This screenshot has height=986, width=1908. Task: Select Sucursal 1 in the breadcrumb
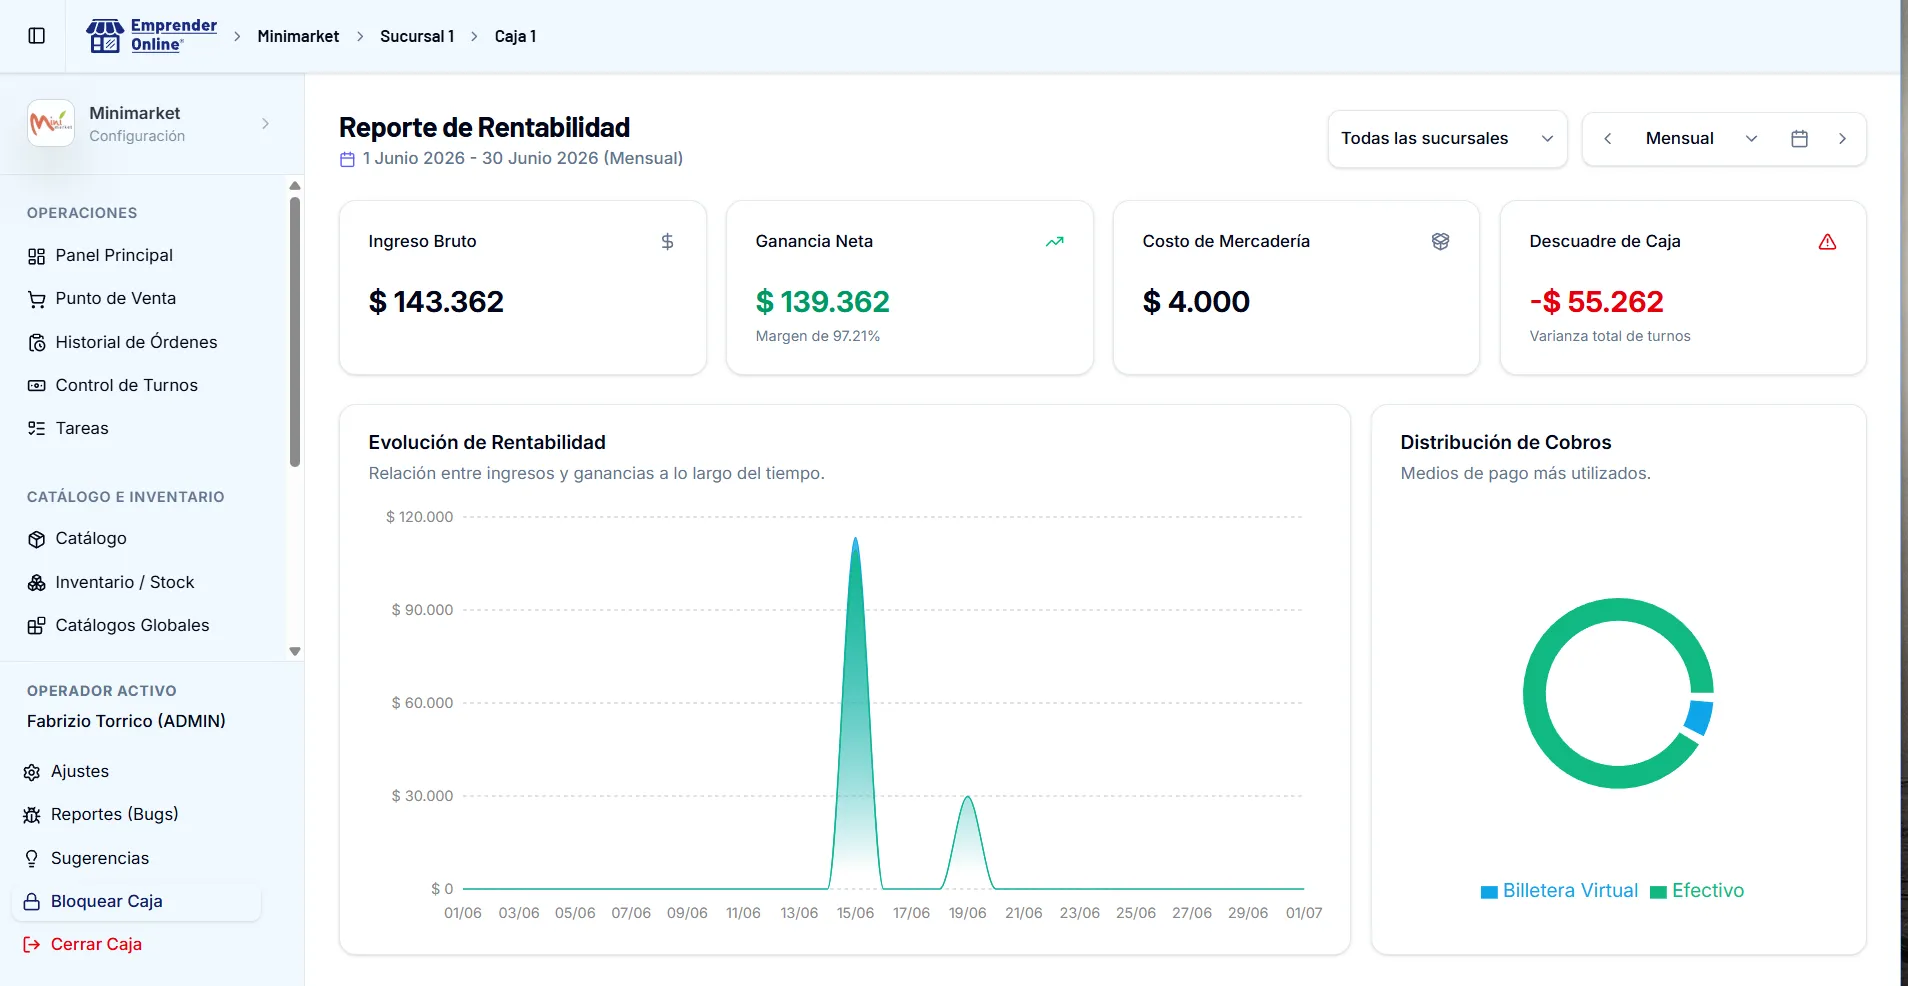tap(417, 37)
